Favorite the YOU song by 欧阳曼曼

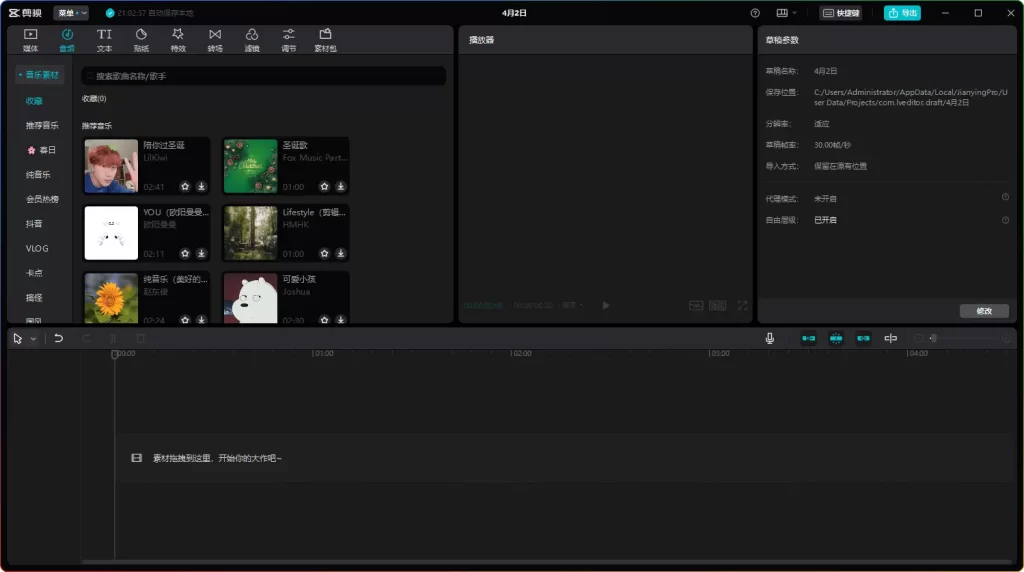tap(185, 253)
